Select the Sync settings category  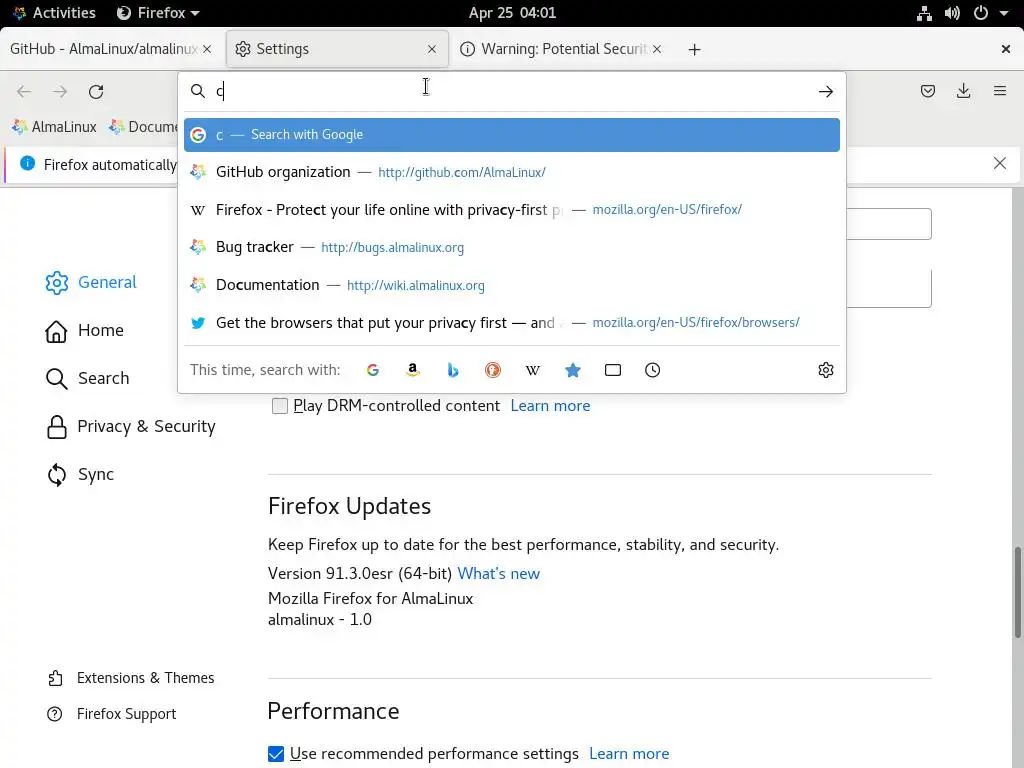[x=80, y=475]
